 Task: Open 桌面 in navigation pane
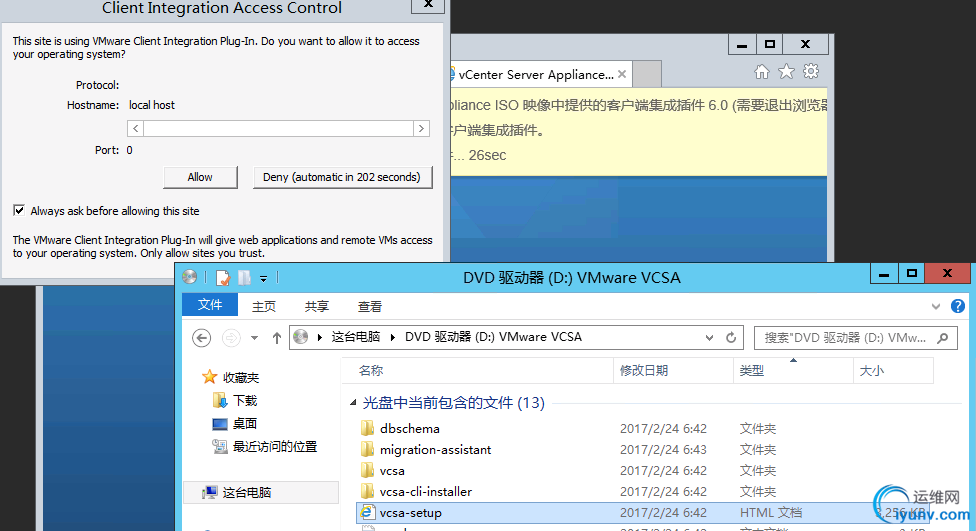(x=245, y=424)
